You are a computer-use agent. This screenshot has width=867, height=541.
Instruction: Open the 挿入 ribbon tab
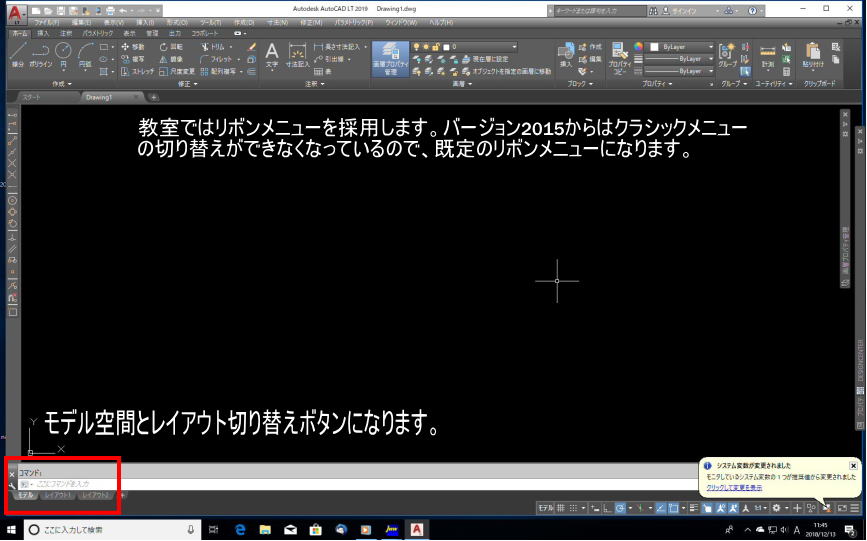pyautogui.click(x=43, y=34)
